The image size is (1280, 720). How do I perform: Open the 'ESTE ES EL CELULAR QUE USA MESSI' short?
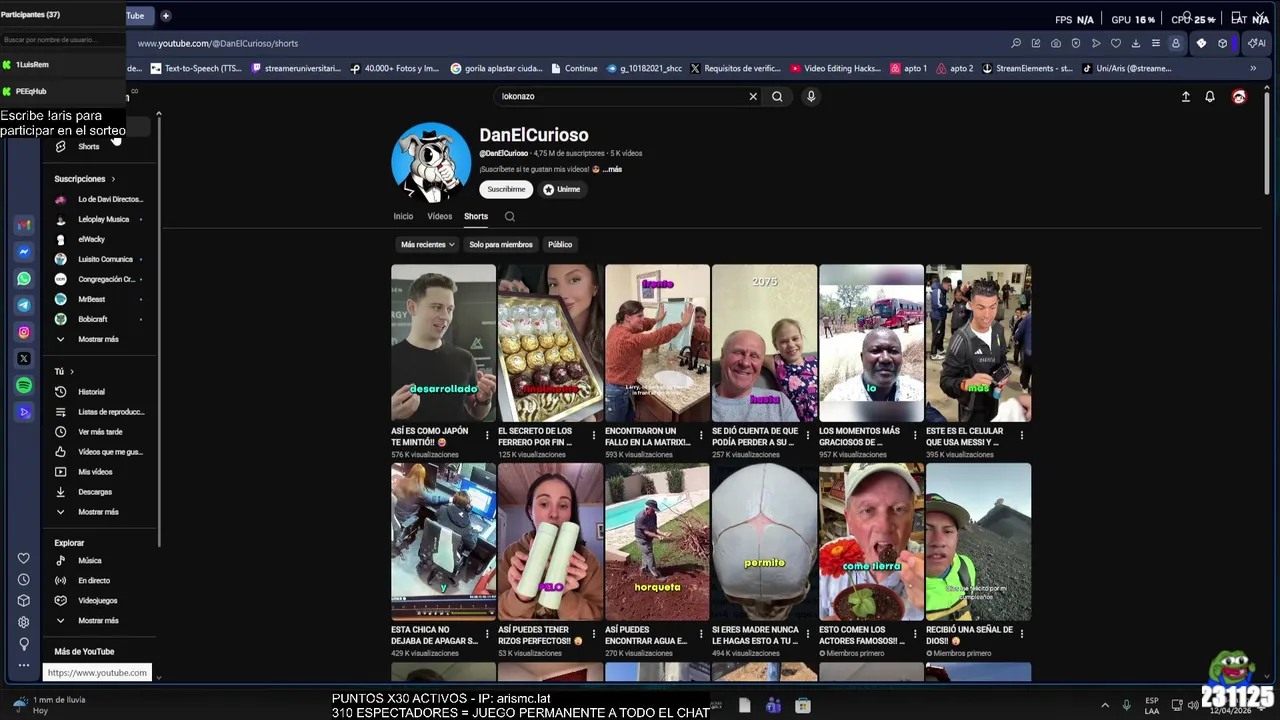point(978,343)
